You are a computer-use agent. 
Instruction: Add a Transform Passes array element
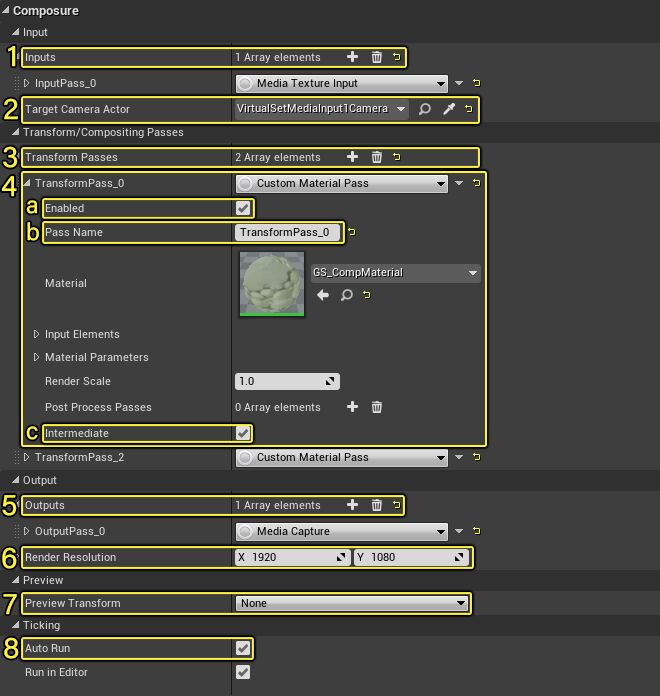point(352,157)
